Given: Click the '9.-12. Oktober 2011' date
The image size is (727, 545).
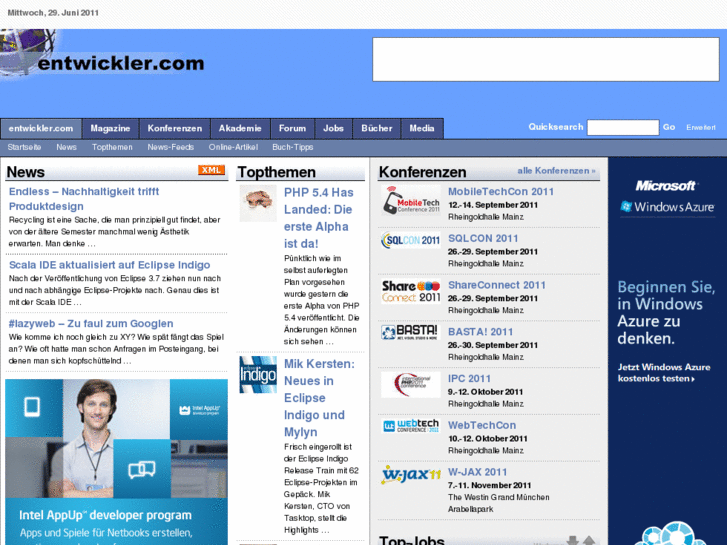Looking at the screenshot, I should click(485, 392).
